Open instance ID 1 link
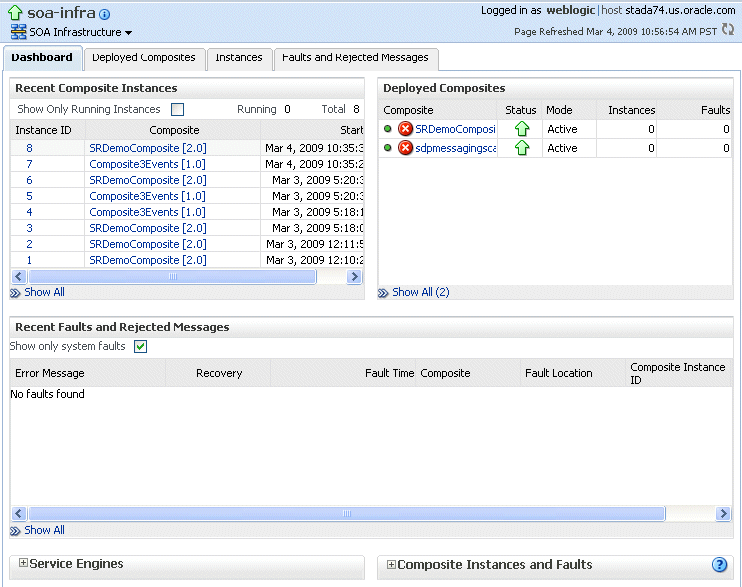This screenshot has height=587, width=742. (x=29, y=260)
